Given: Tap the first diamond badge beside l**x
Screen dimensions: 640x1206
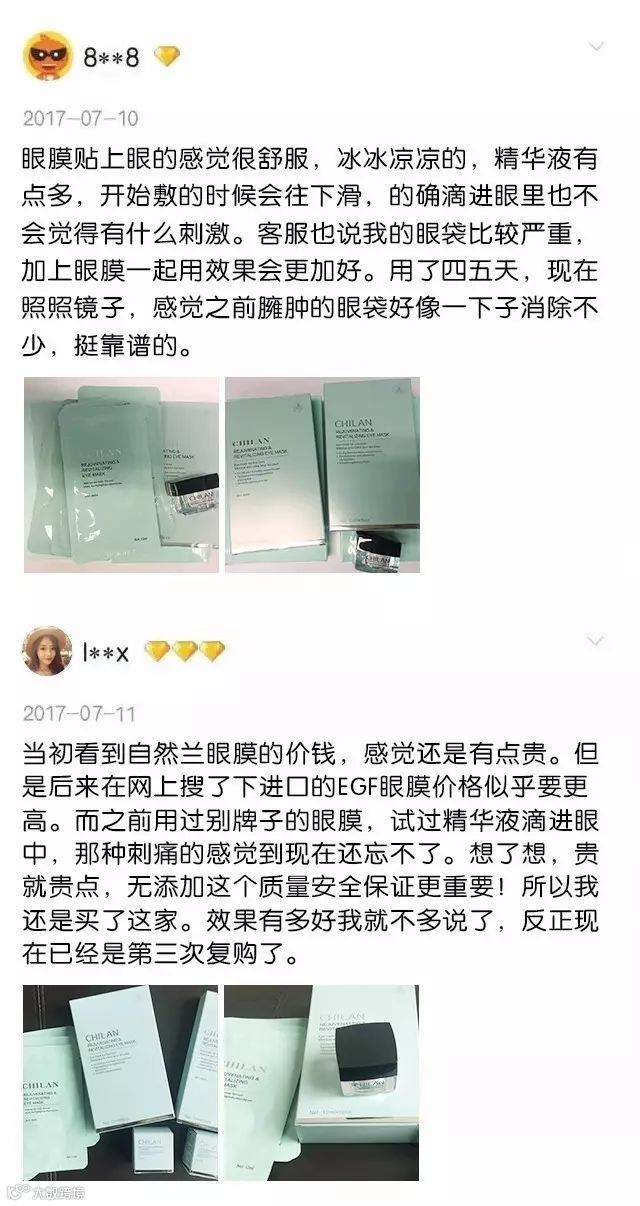Looking at the screenshot, I should [x=158, y=652].
